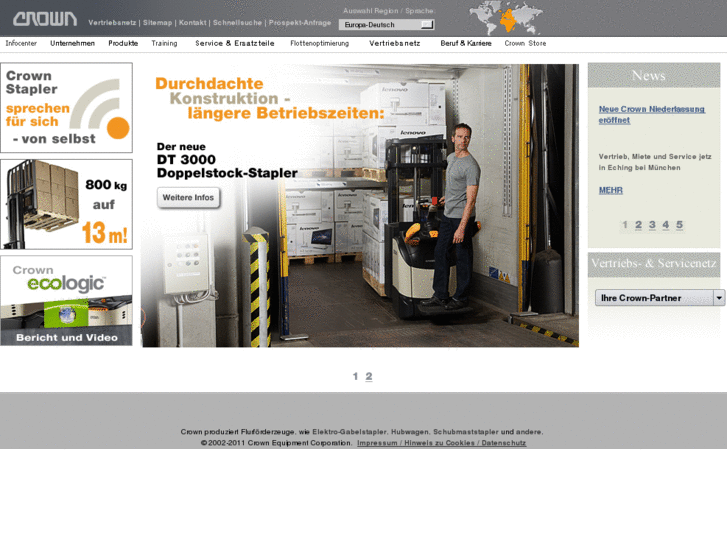Open the Neue Crown Niederlassung eröffnet link
727x545 pixels.
tap(651, 115)
